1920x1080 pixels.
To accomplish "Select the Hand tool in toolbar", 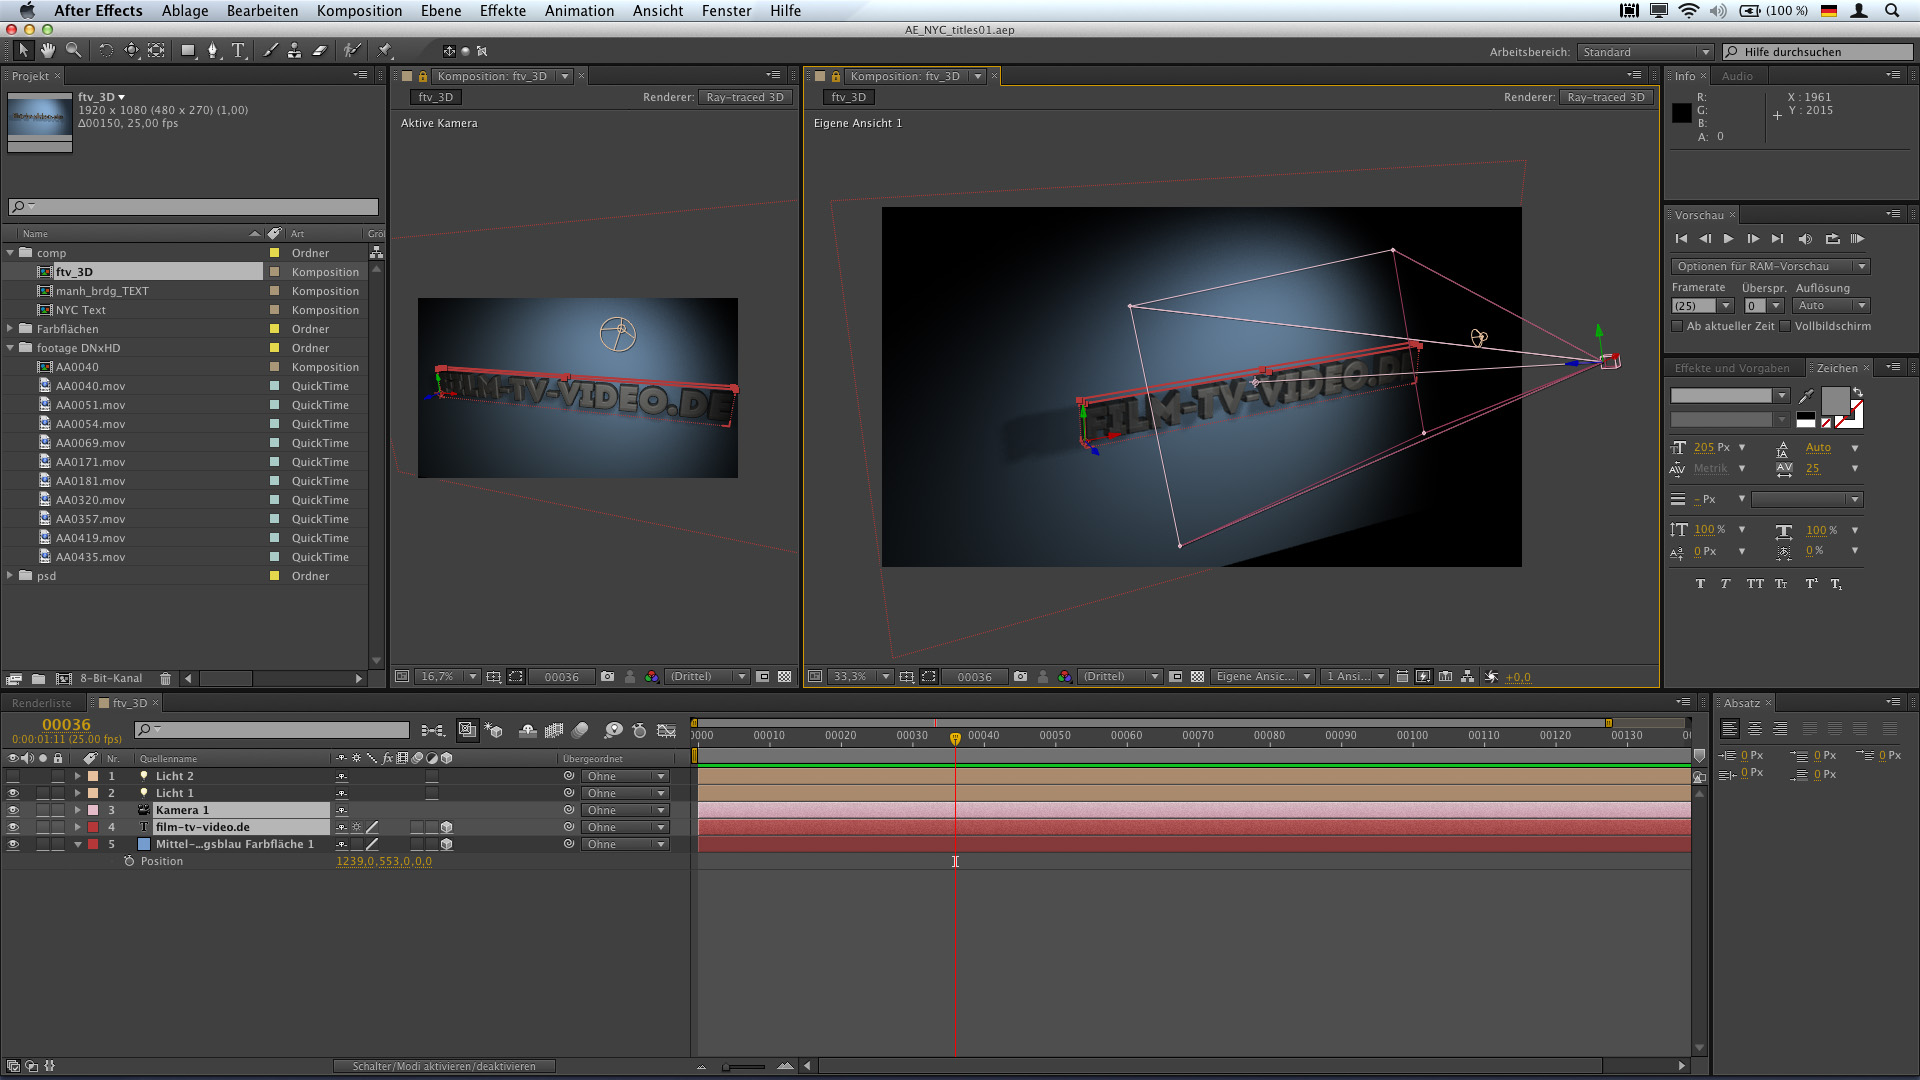I will (48, 50).
